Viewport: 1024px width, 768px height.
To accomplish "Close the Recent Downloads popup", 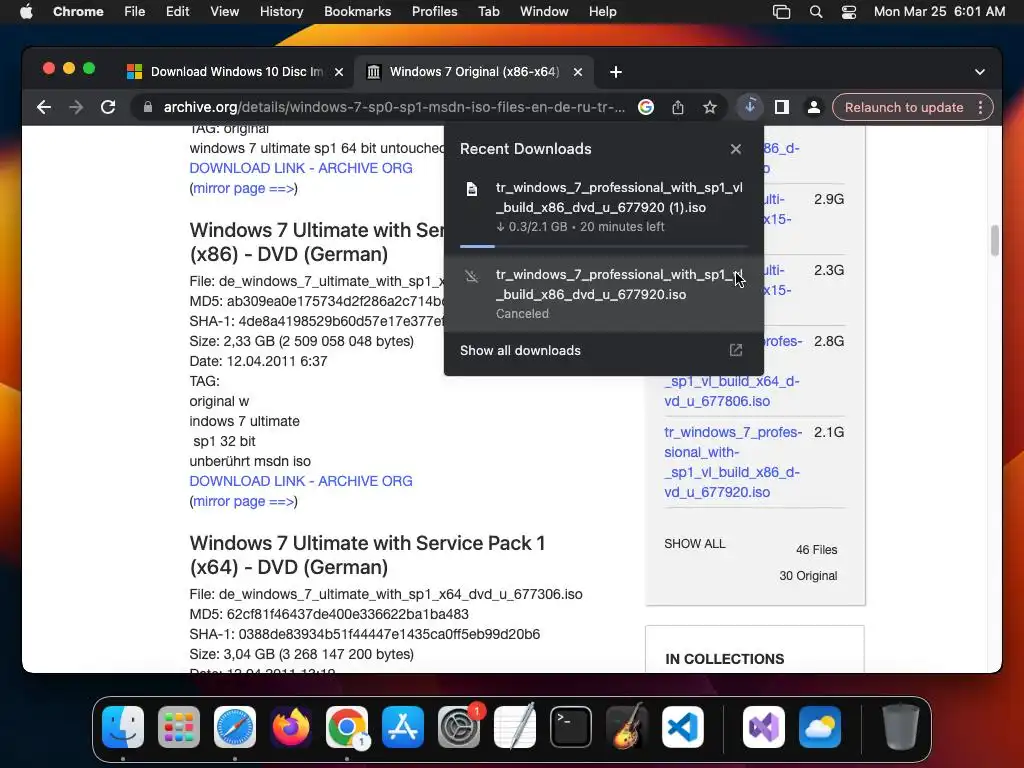I will tap(735, 149).
